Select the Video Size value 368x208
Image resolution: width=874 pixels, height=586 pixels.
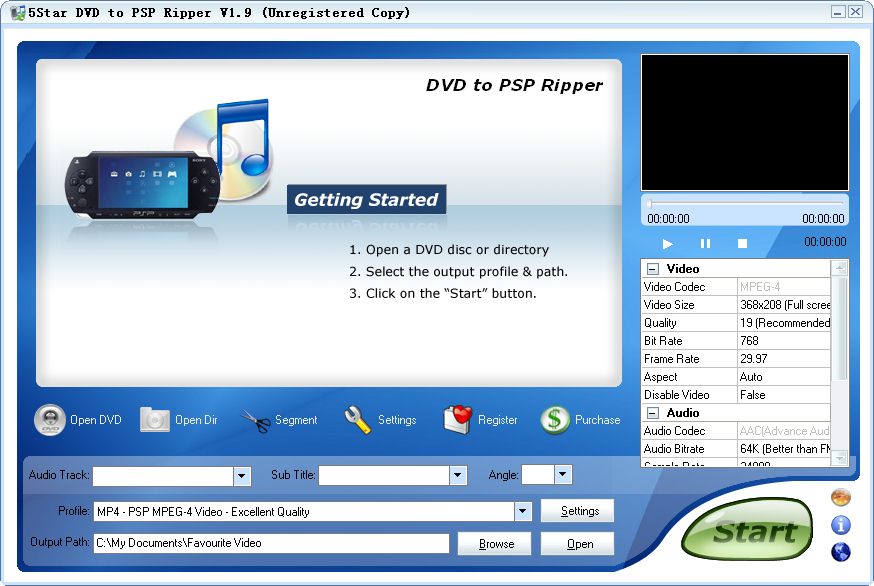point(784,305)
